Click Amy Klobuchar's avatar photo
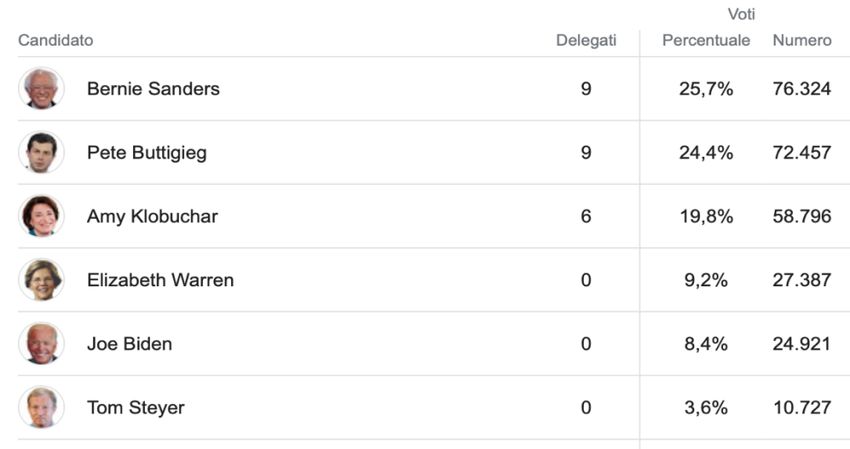This screenshot has height=449, width=850. point(41,216)
